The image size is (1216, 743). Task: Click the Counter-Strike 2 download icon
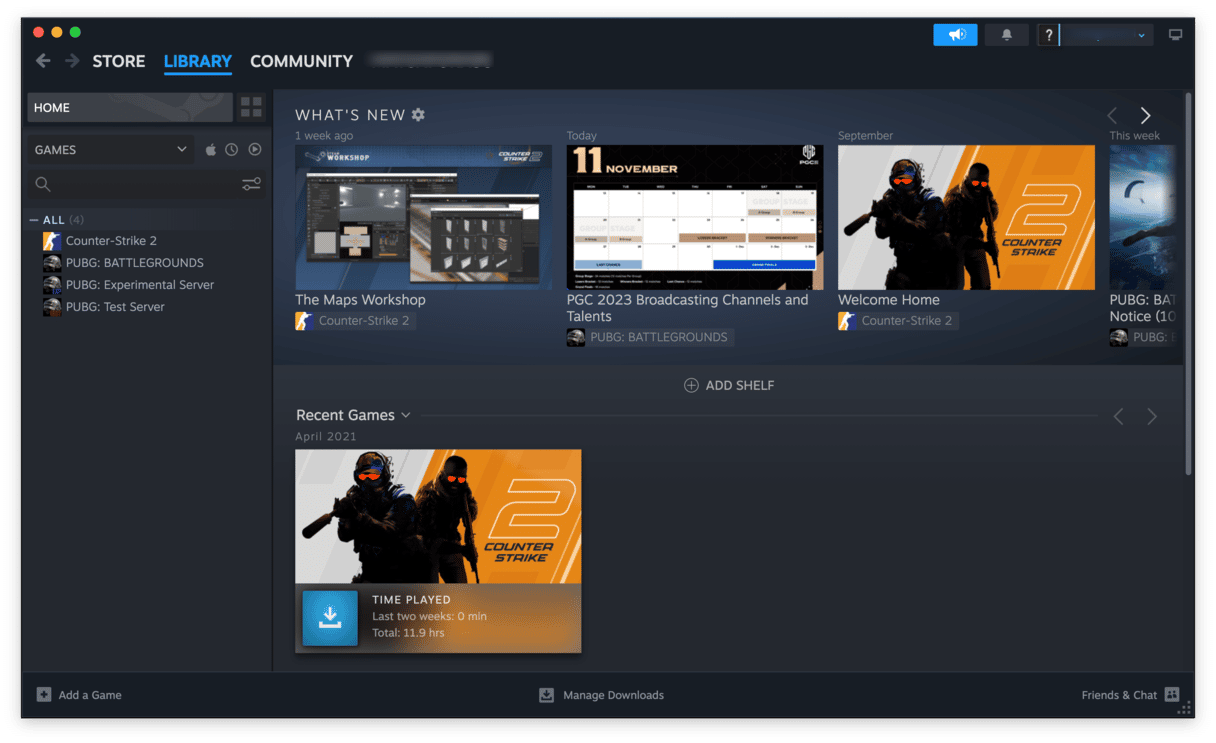pyautogui.click(x=329, y=618)
